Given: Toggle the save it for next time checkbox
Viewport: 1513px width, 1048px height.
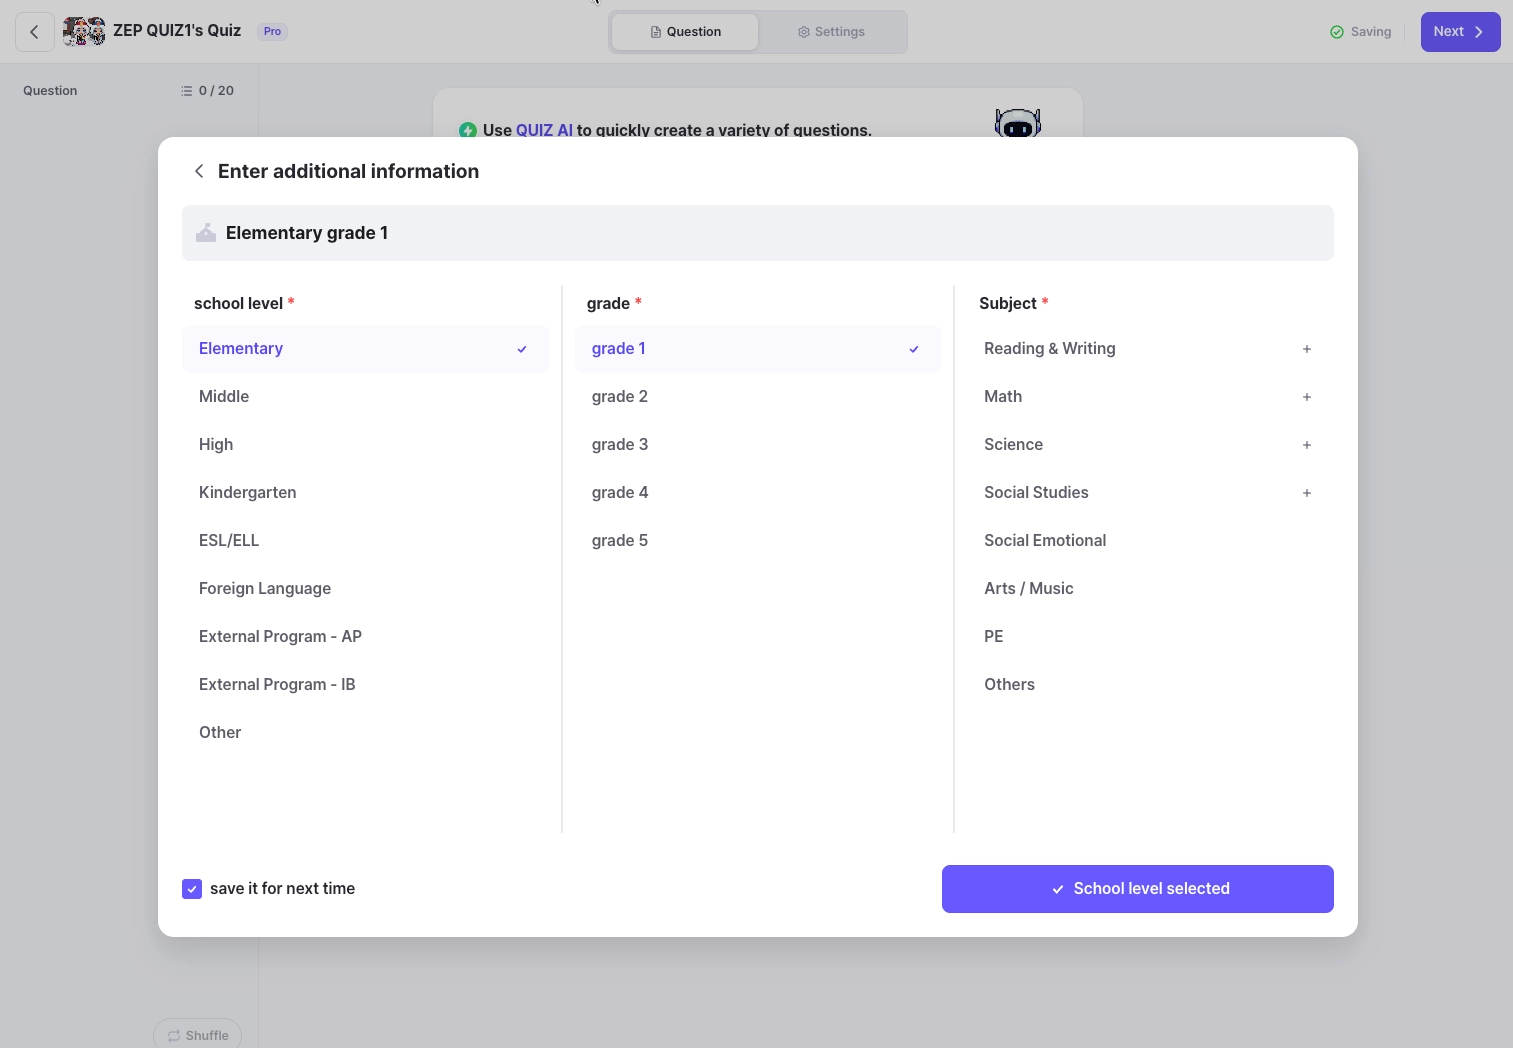Looking at the screenshot, I should point(192,889).
